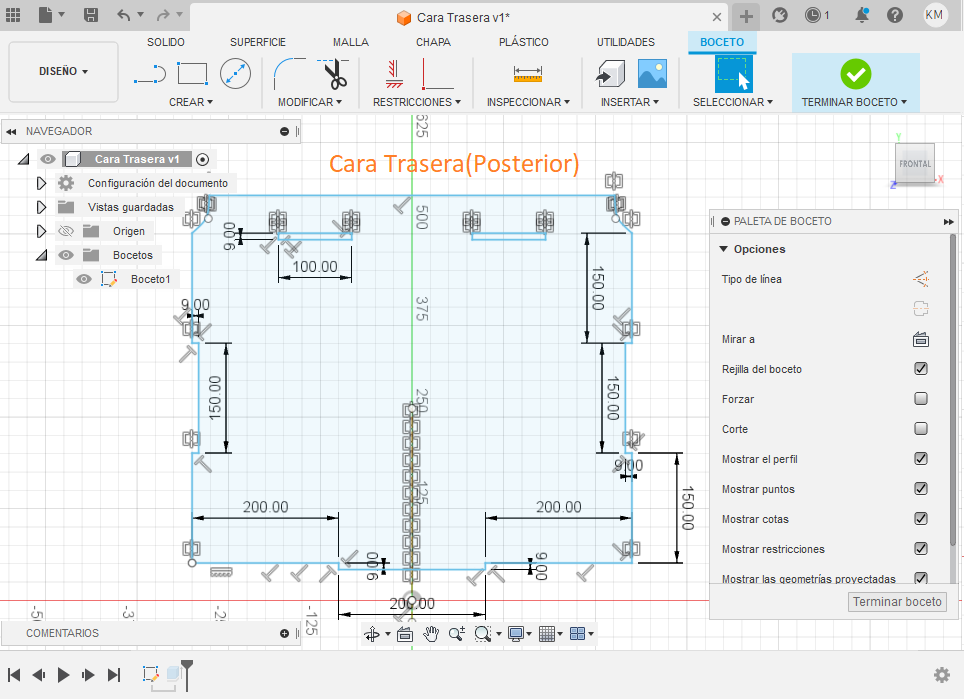Expand the Vistas guardadas node
Viewport: 964px width, 699px height.
coord(41,207)
